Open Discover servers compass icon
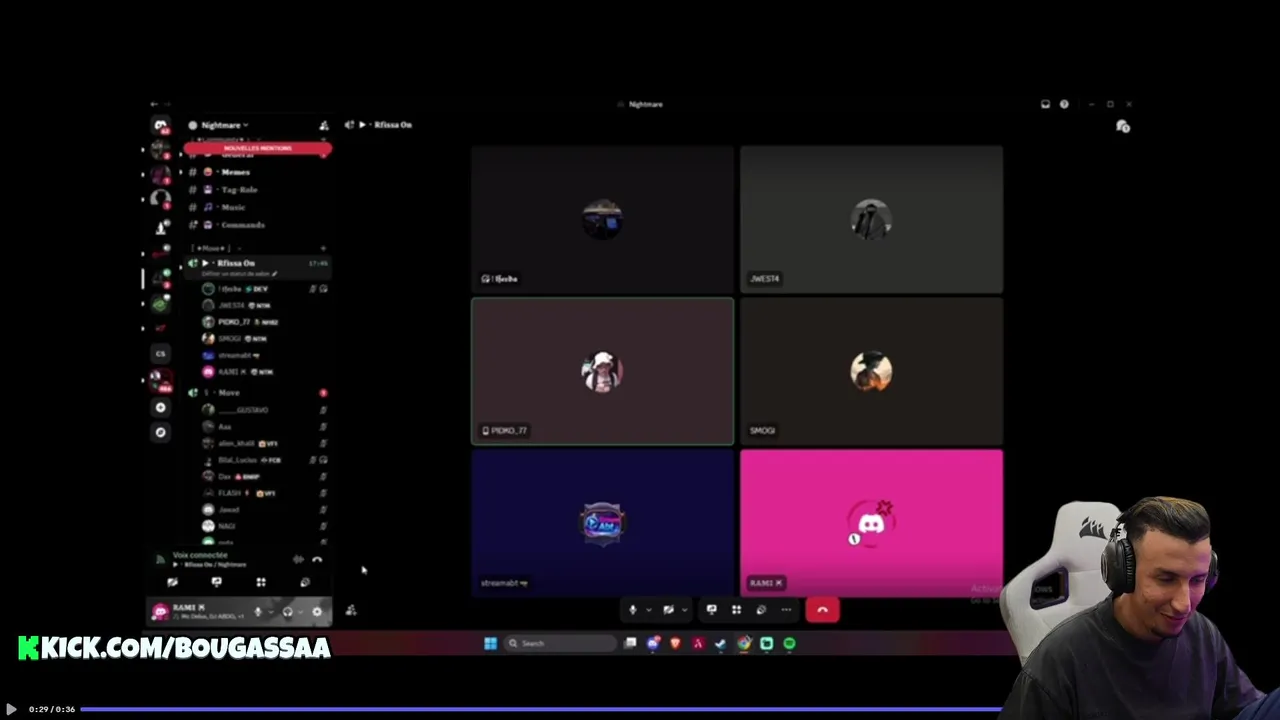This screenshot has height=720, width=1280. point(160,432)
